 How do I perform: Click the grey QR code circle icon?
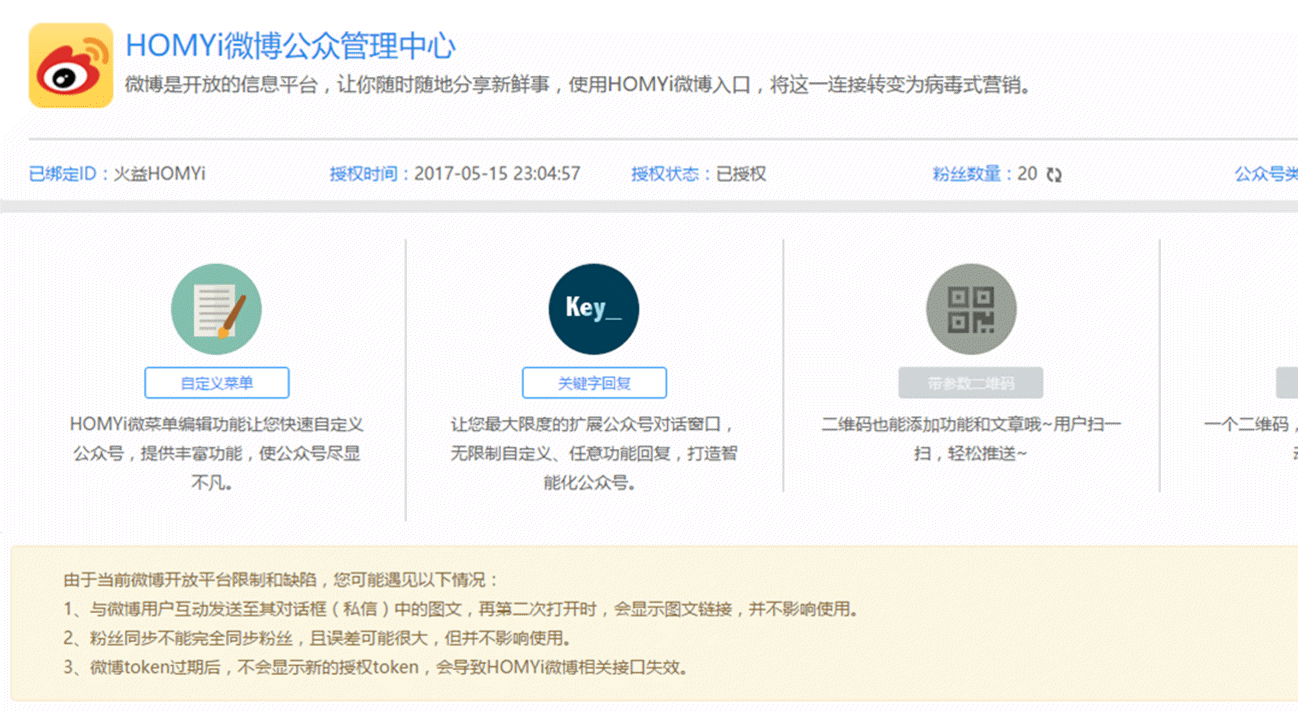(x=971, y=309)
